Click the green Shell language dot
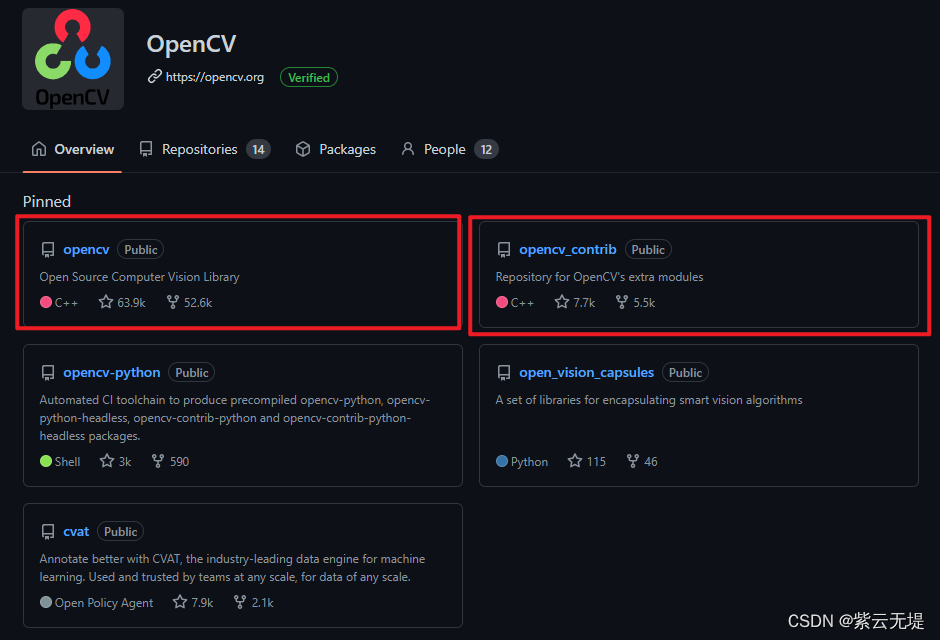 point(46,461)
